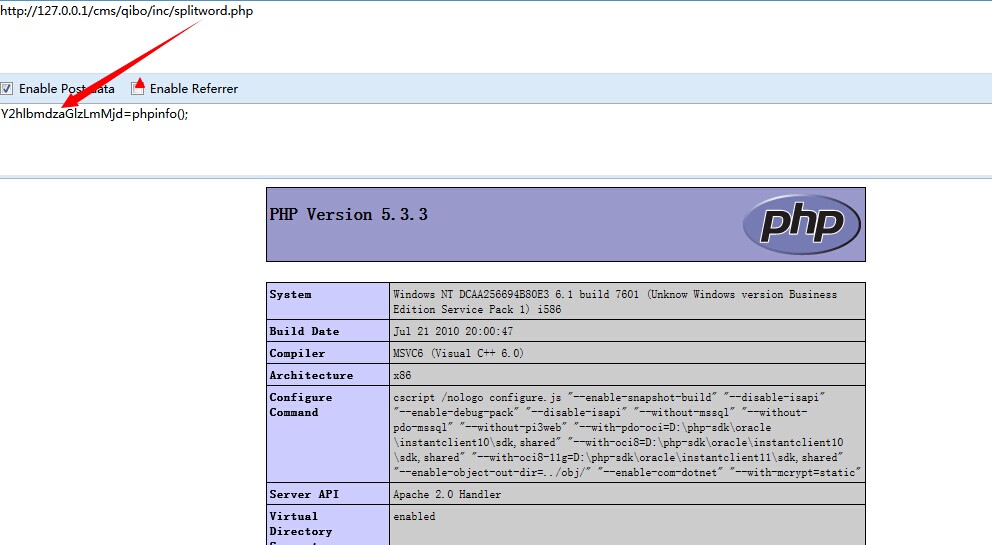
Task: Click the Enable Referrer label text
Action: (194, 89)
